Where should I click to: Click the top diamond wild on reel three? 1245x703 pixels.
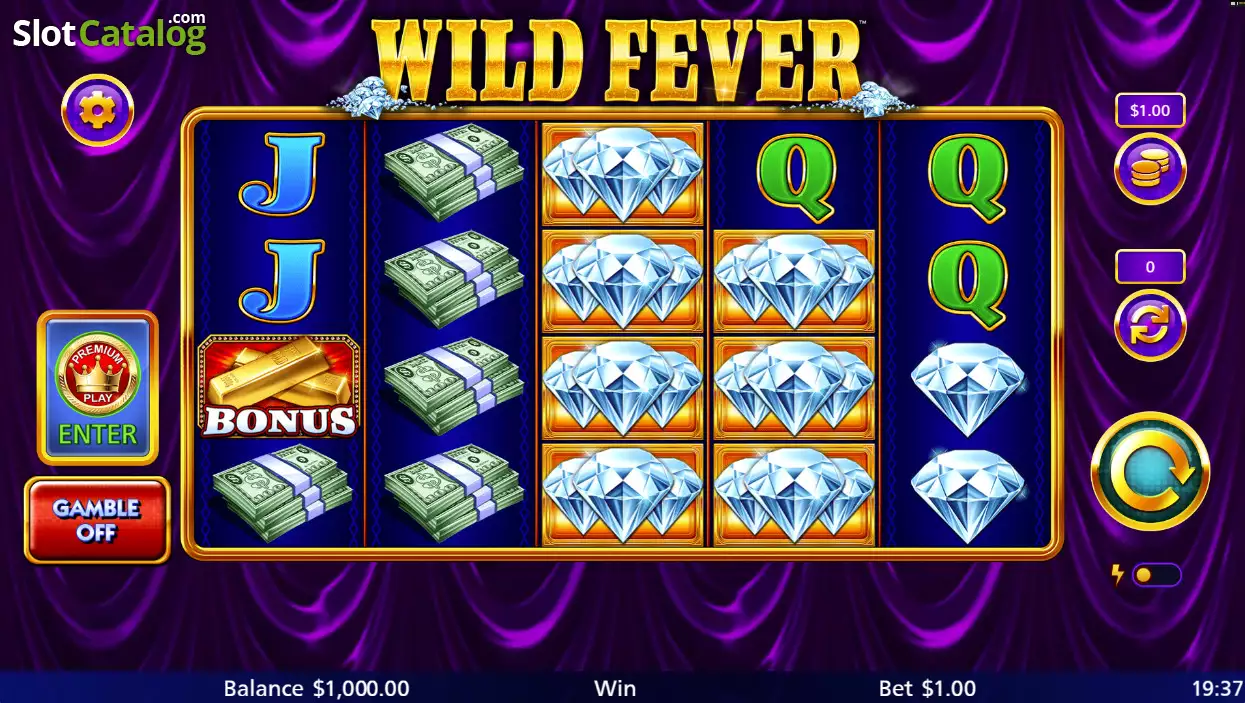(x=622, y=174)
